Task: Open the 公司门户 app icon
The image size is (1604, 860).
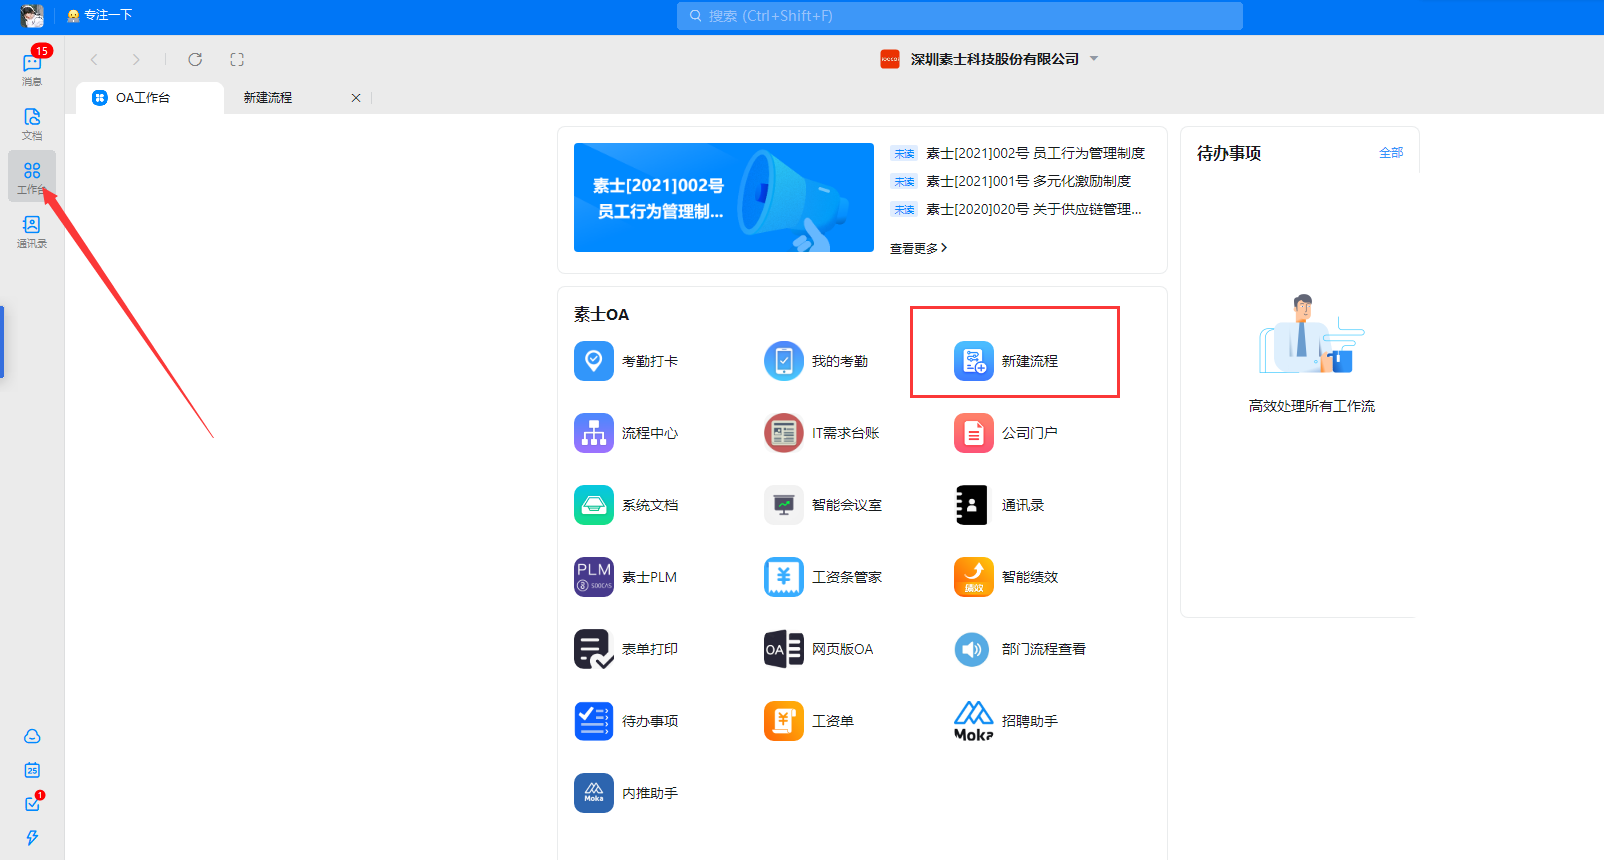Action: [x=974, y=433]
